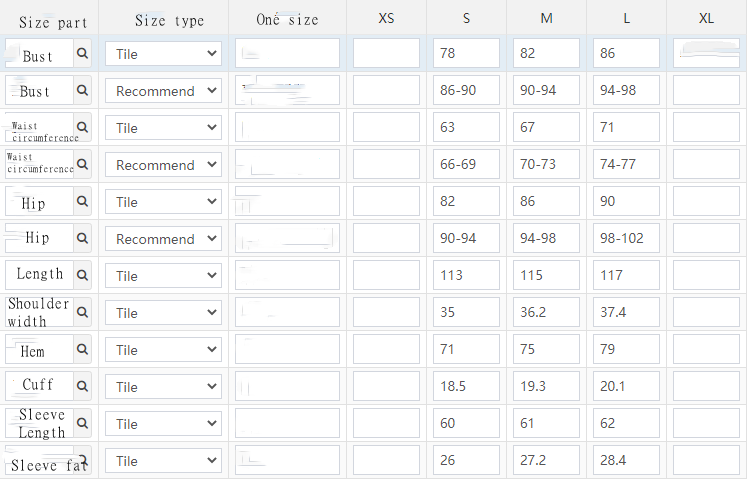Viewport: 747px width, 480px height.
Task: Open the search lookup for Hem
Action: click(x=82, y=350)
